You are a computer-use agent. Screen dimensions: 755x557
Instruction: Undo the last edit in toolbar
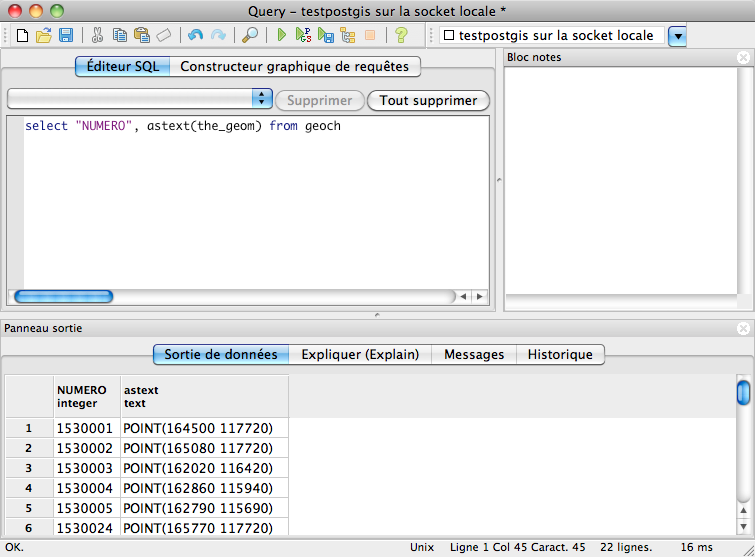tap(195, 35)
